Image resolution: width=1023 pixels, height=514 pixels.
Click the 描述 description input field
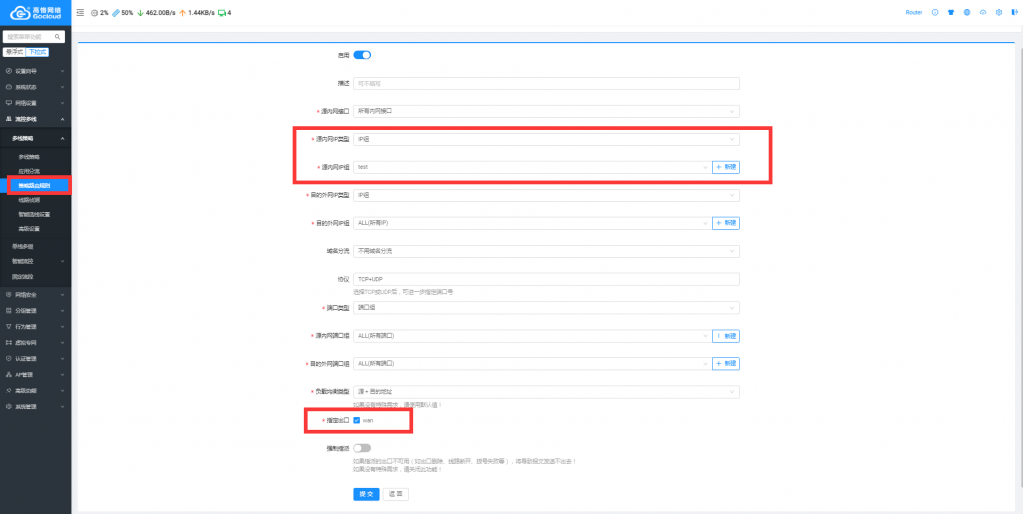(546, 83)
